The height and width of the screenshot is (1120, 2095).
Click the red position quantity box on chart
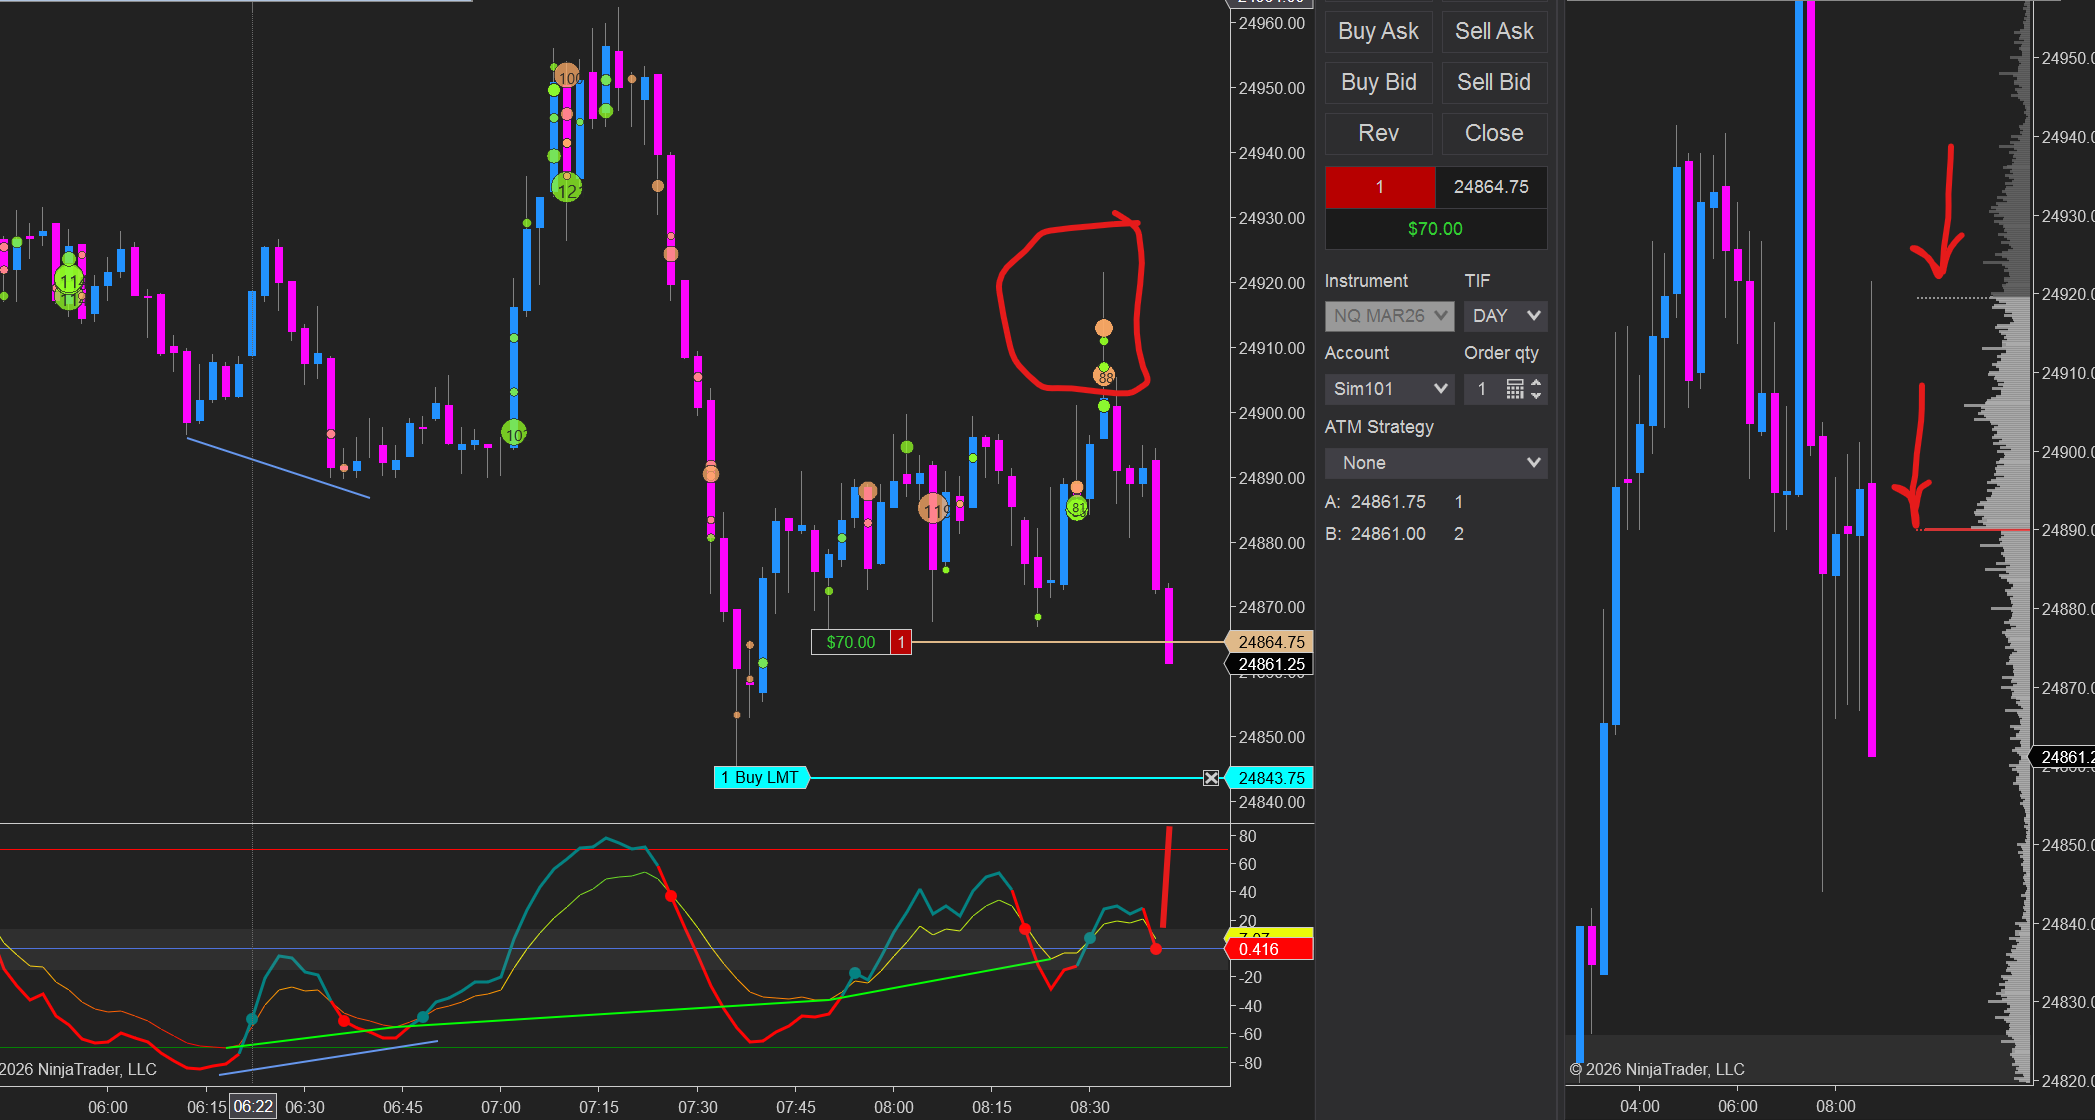pos(901,642)
